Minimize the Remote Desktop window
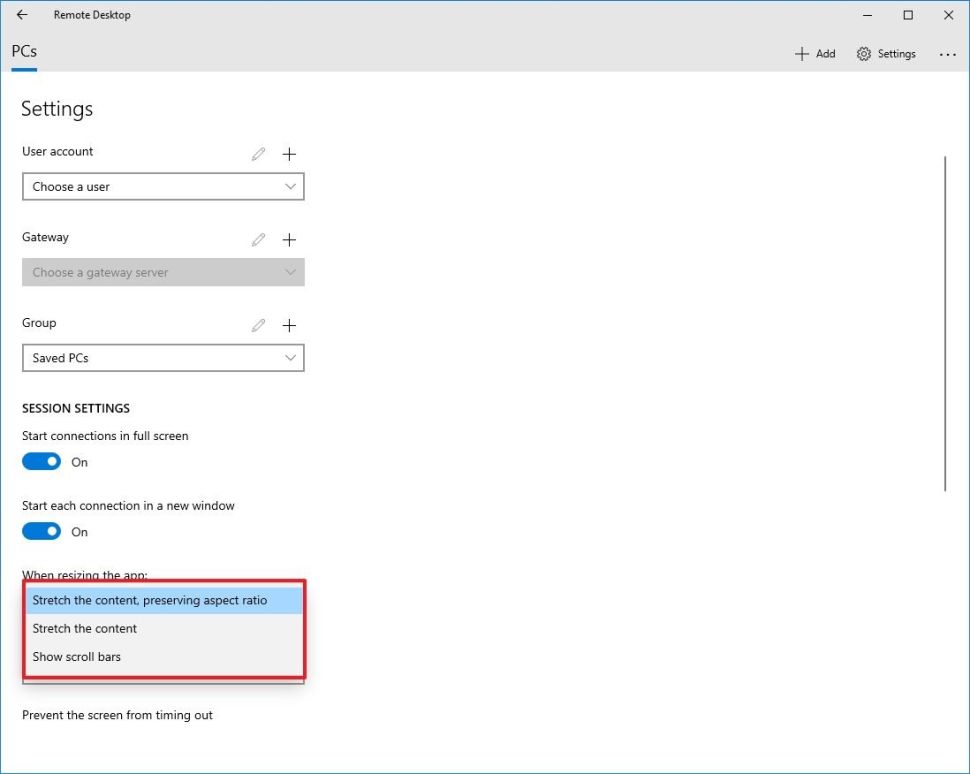This screenshot has width=970, height=774. coord(867,15)
